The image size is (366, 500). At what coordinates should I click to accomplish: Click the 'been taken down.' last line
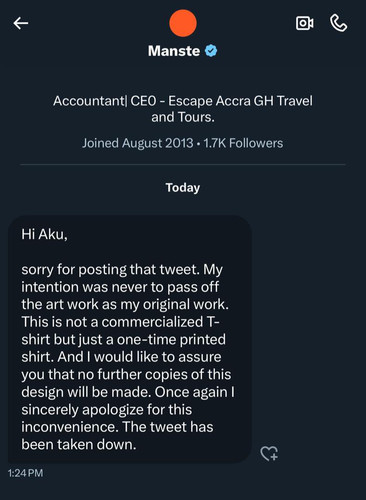pyautogui.click(x=79, y=444)
